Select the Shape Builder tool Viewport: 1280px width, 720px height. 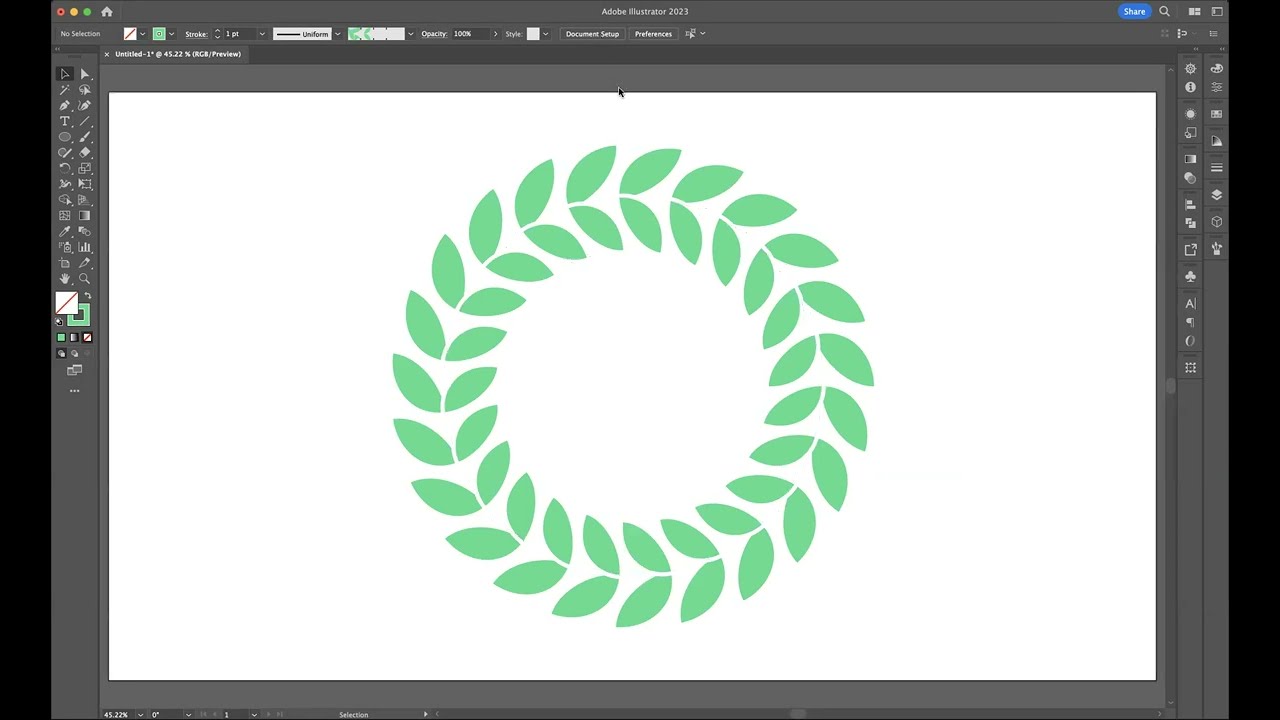65,200
